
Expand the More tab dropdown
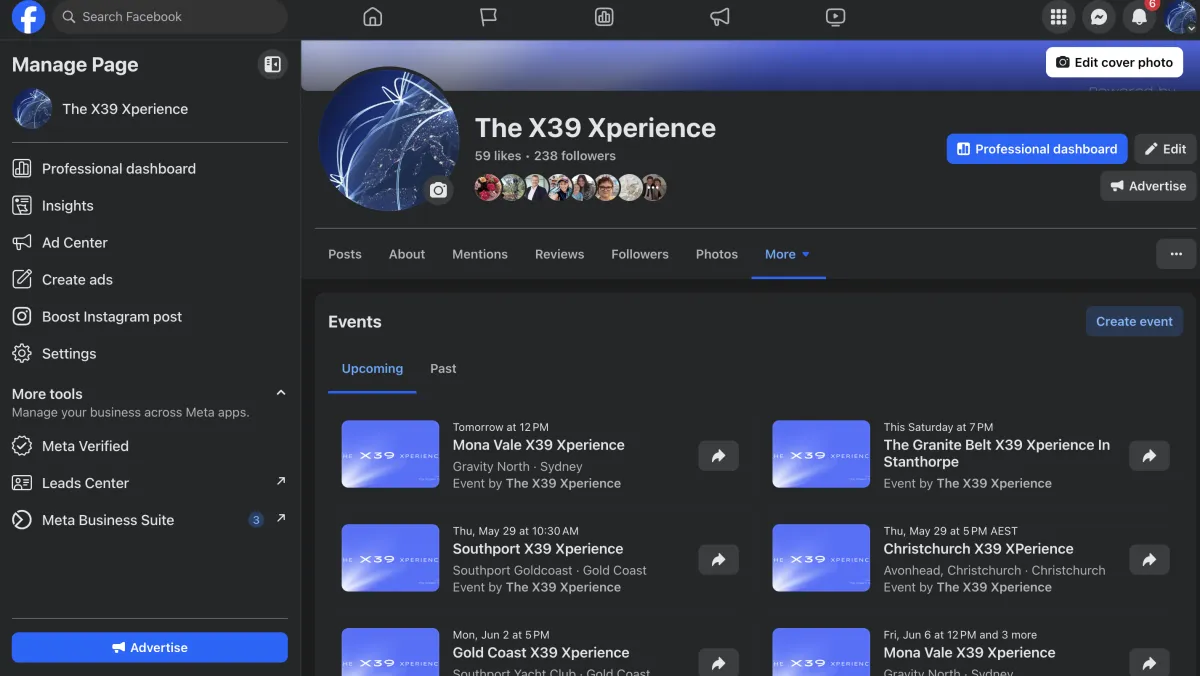point(787,254)
